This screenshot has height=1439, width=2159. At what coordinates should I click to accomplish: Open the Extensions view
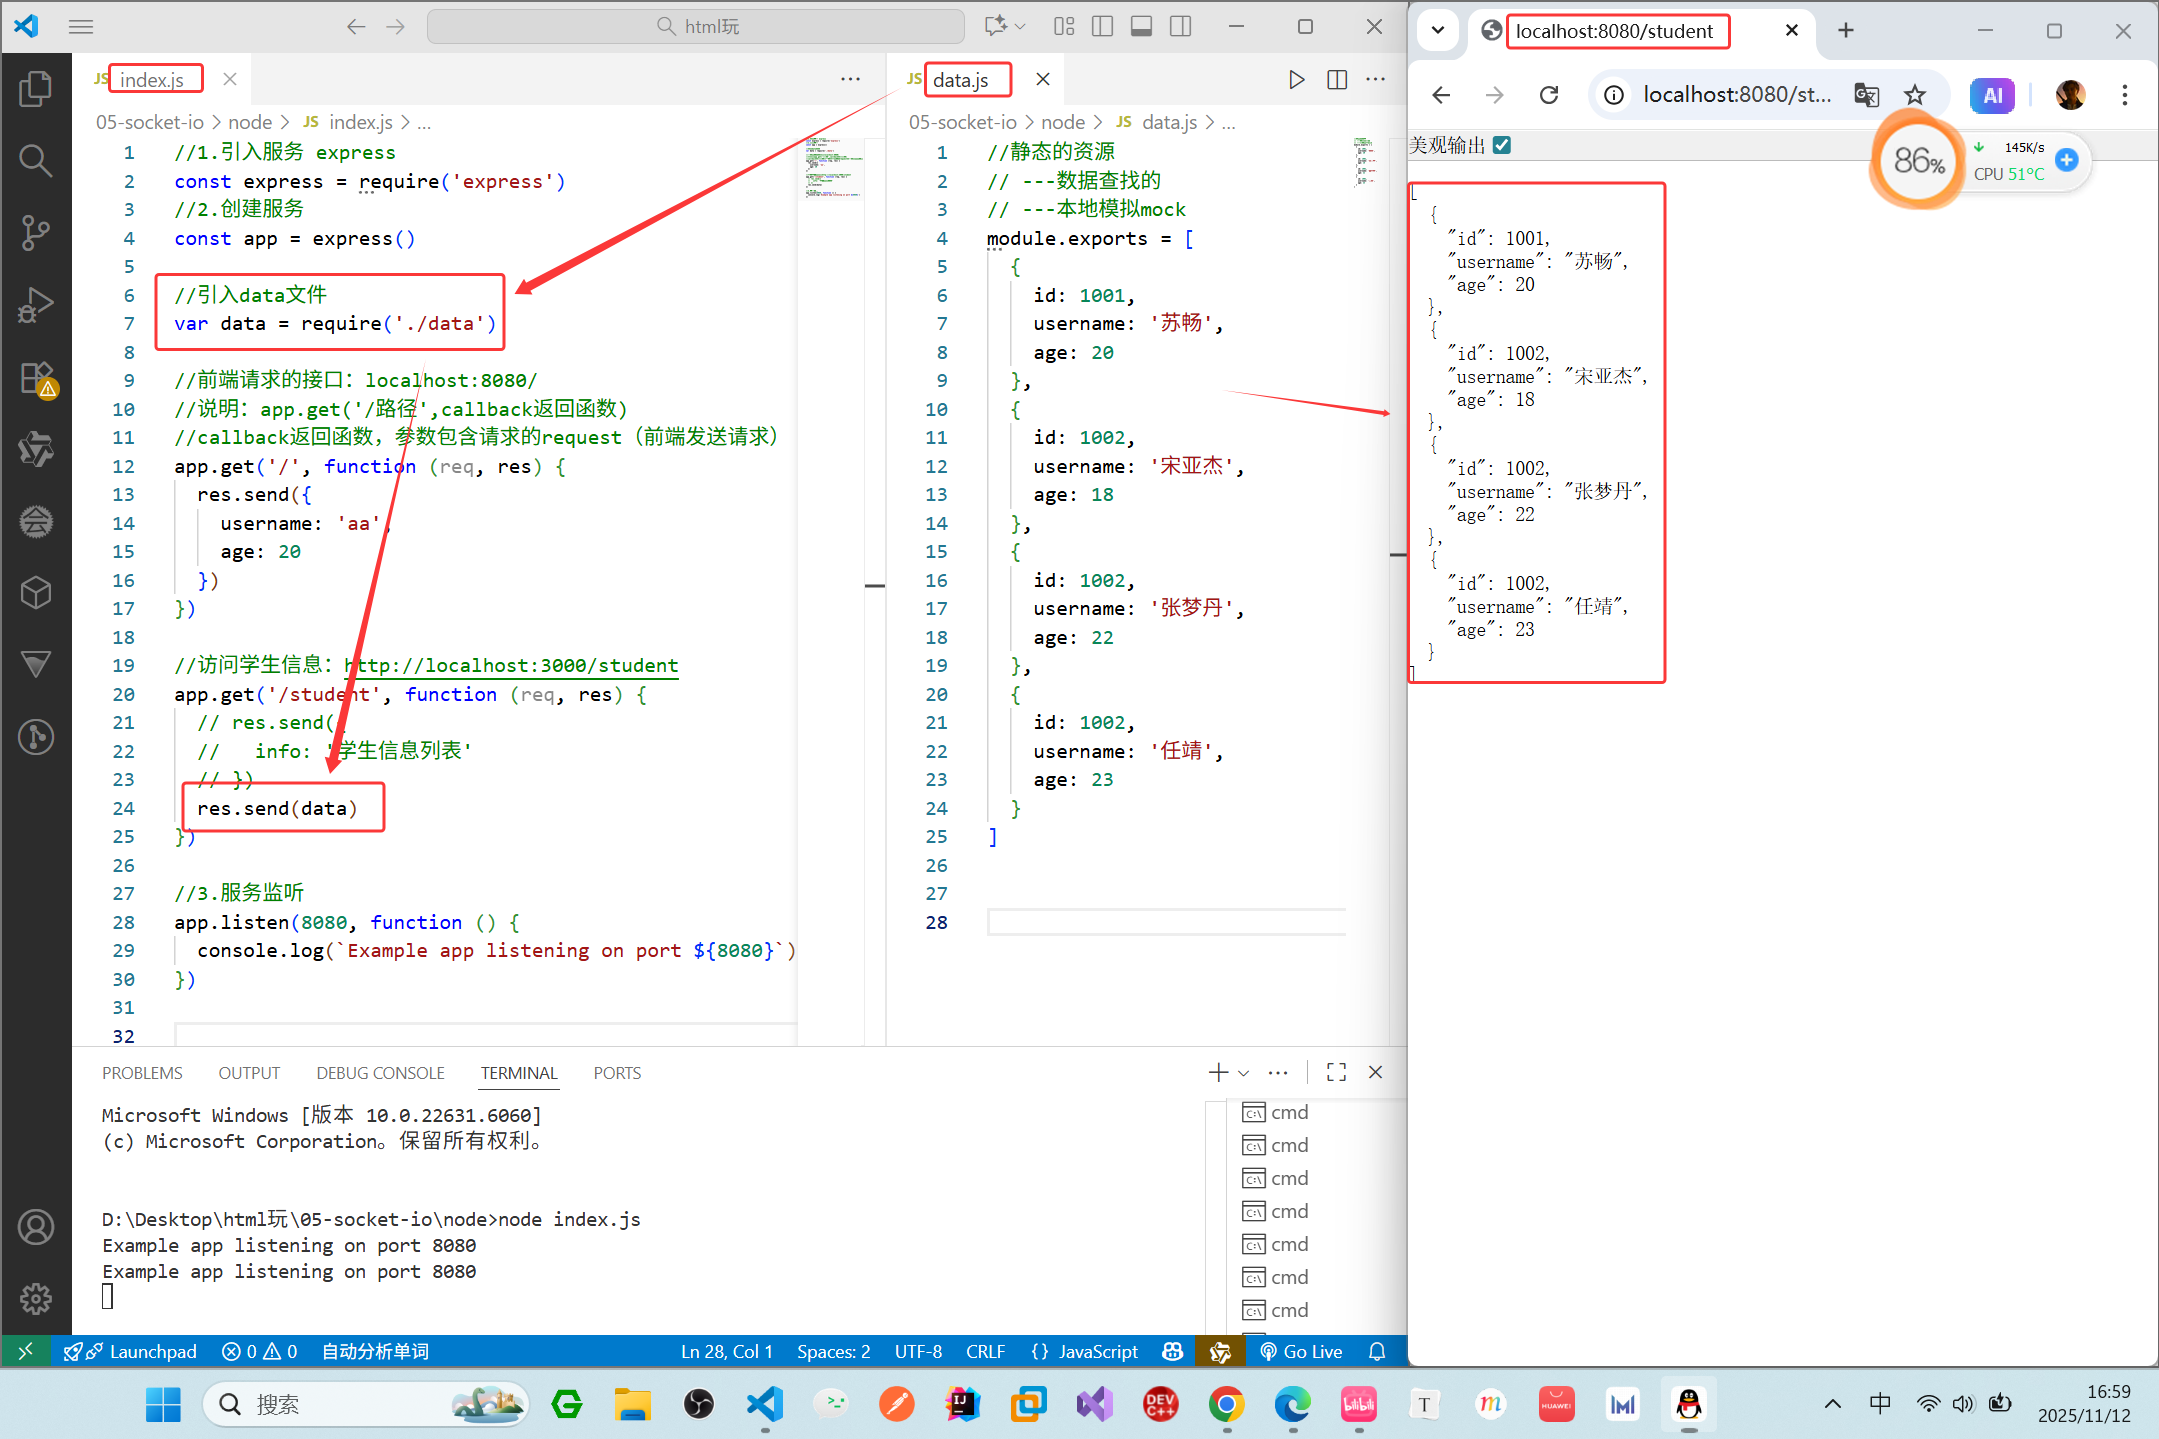pyautogui.click(x=36, y=378)
